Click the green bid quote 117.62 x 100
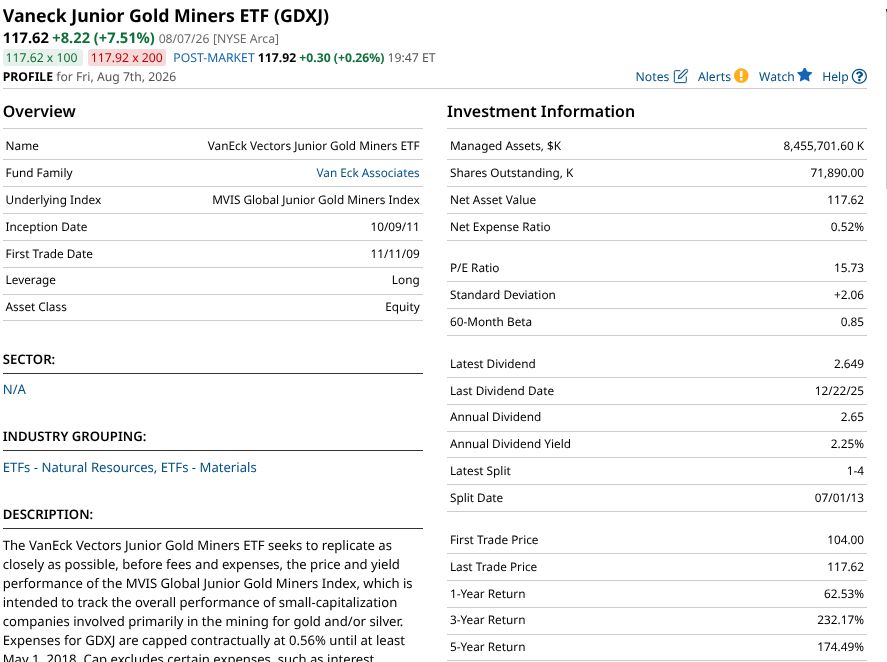This screenshot has width=887, height=662. point(42,58)
